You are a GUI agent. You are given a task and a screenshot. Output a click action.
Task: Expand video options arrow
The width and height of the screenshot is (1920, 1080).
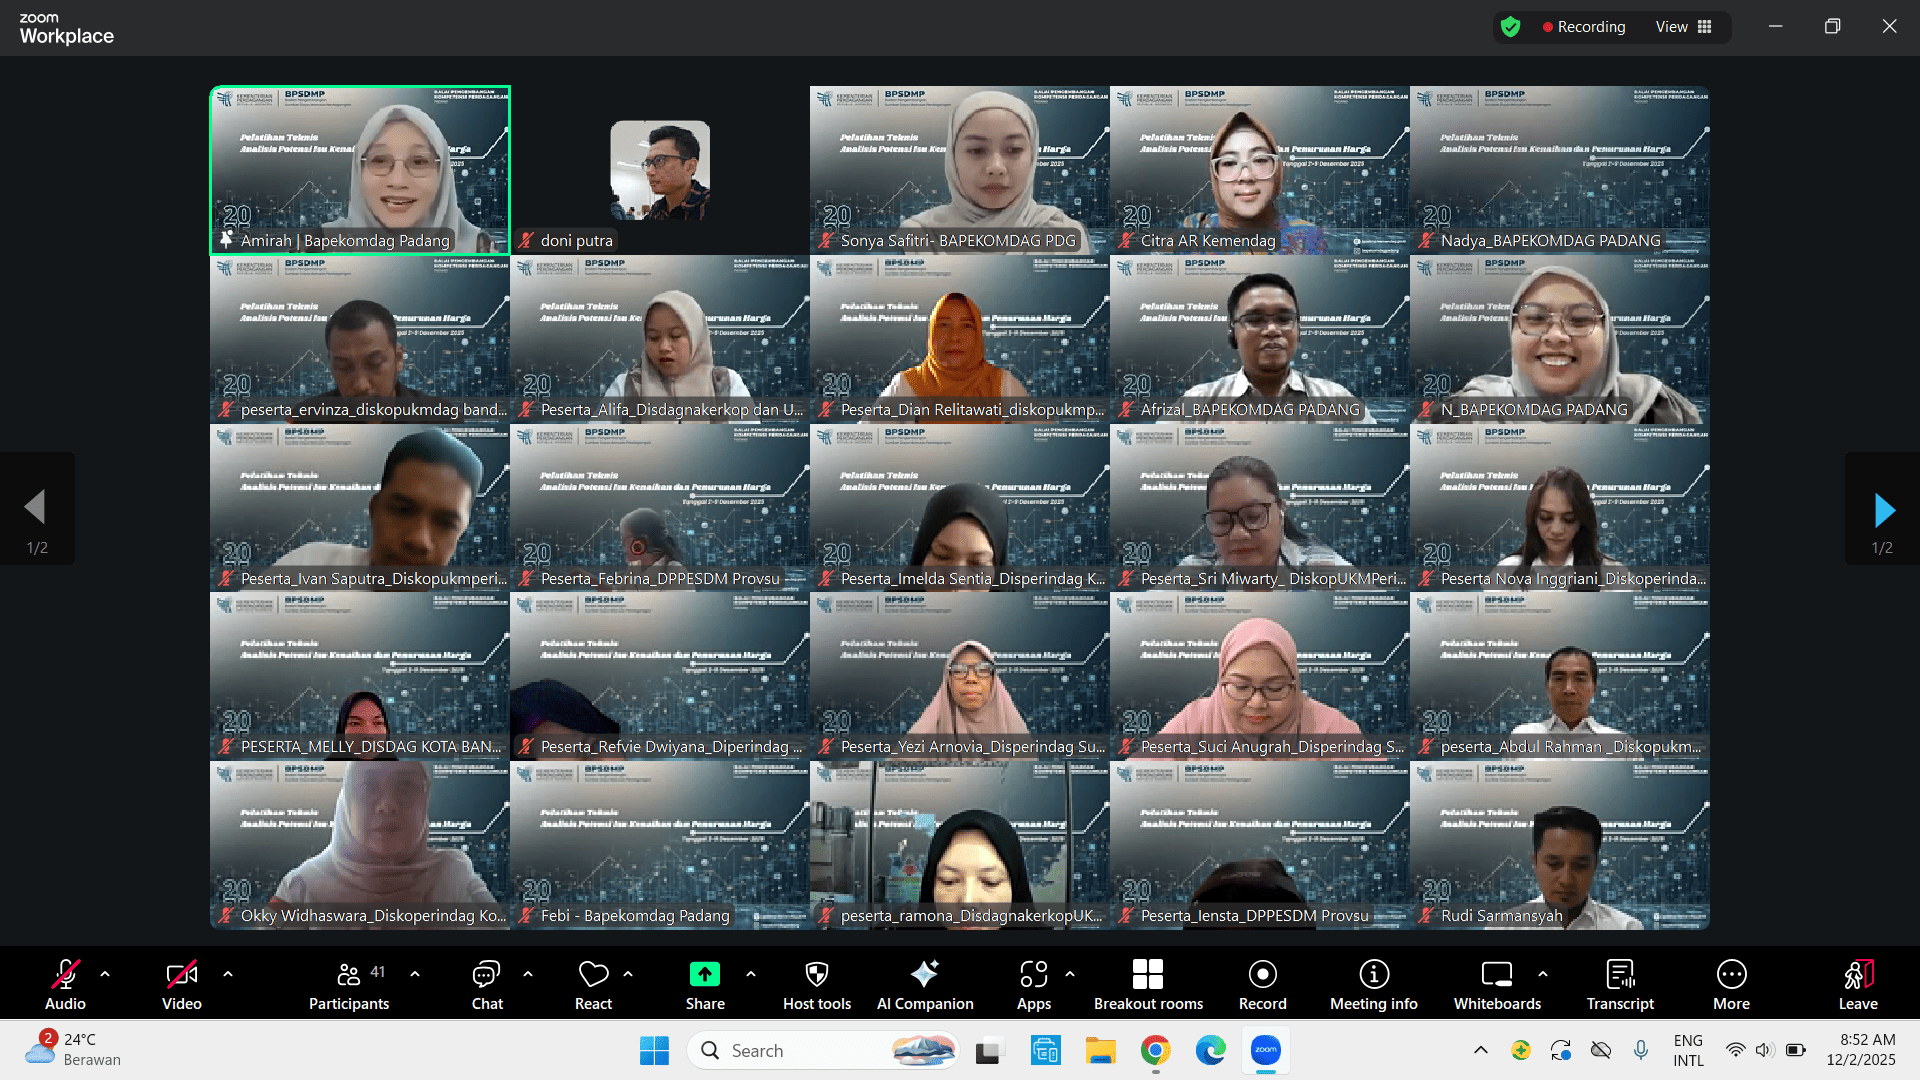click(228, 973)
